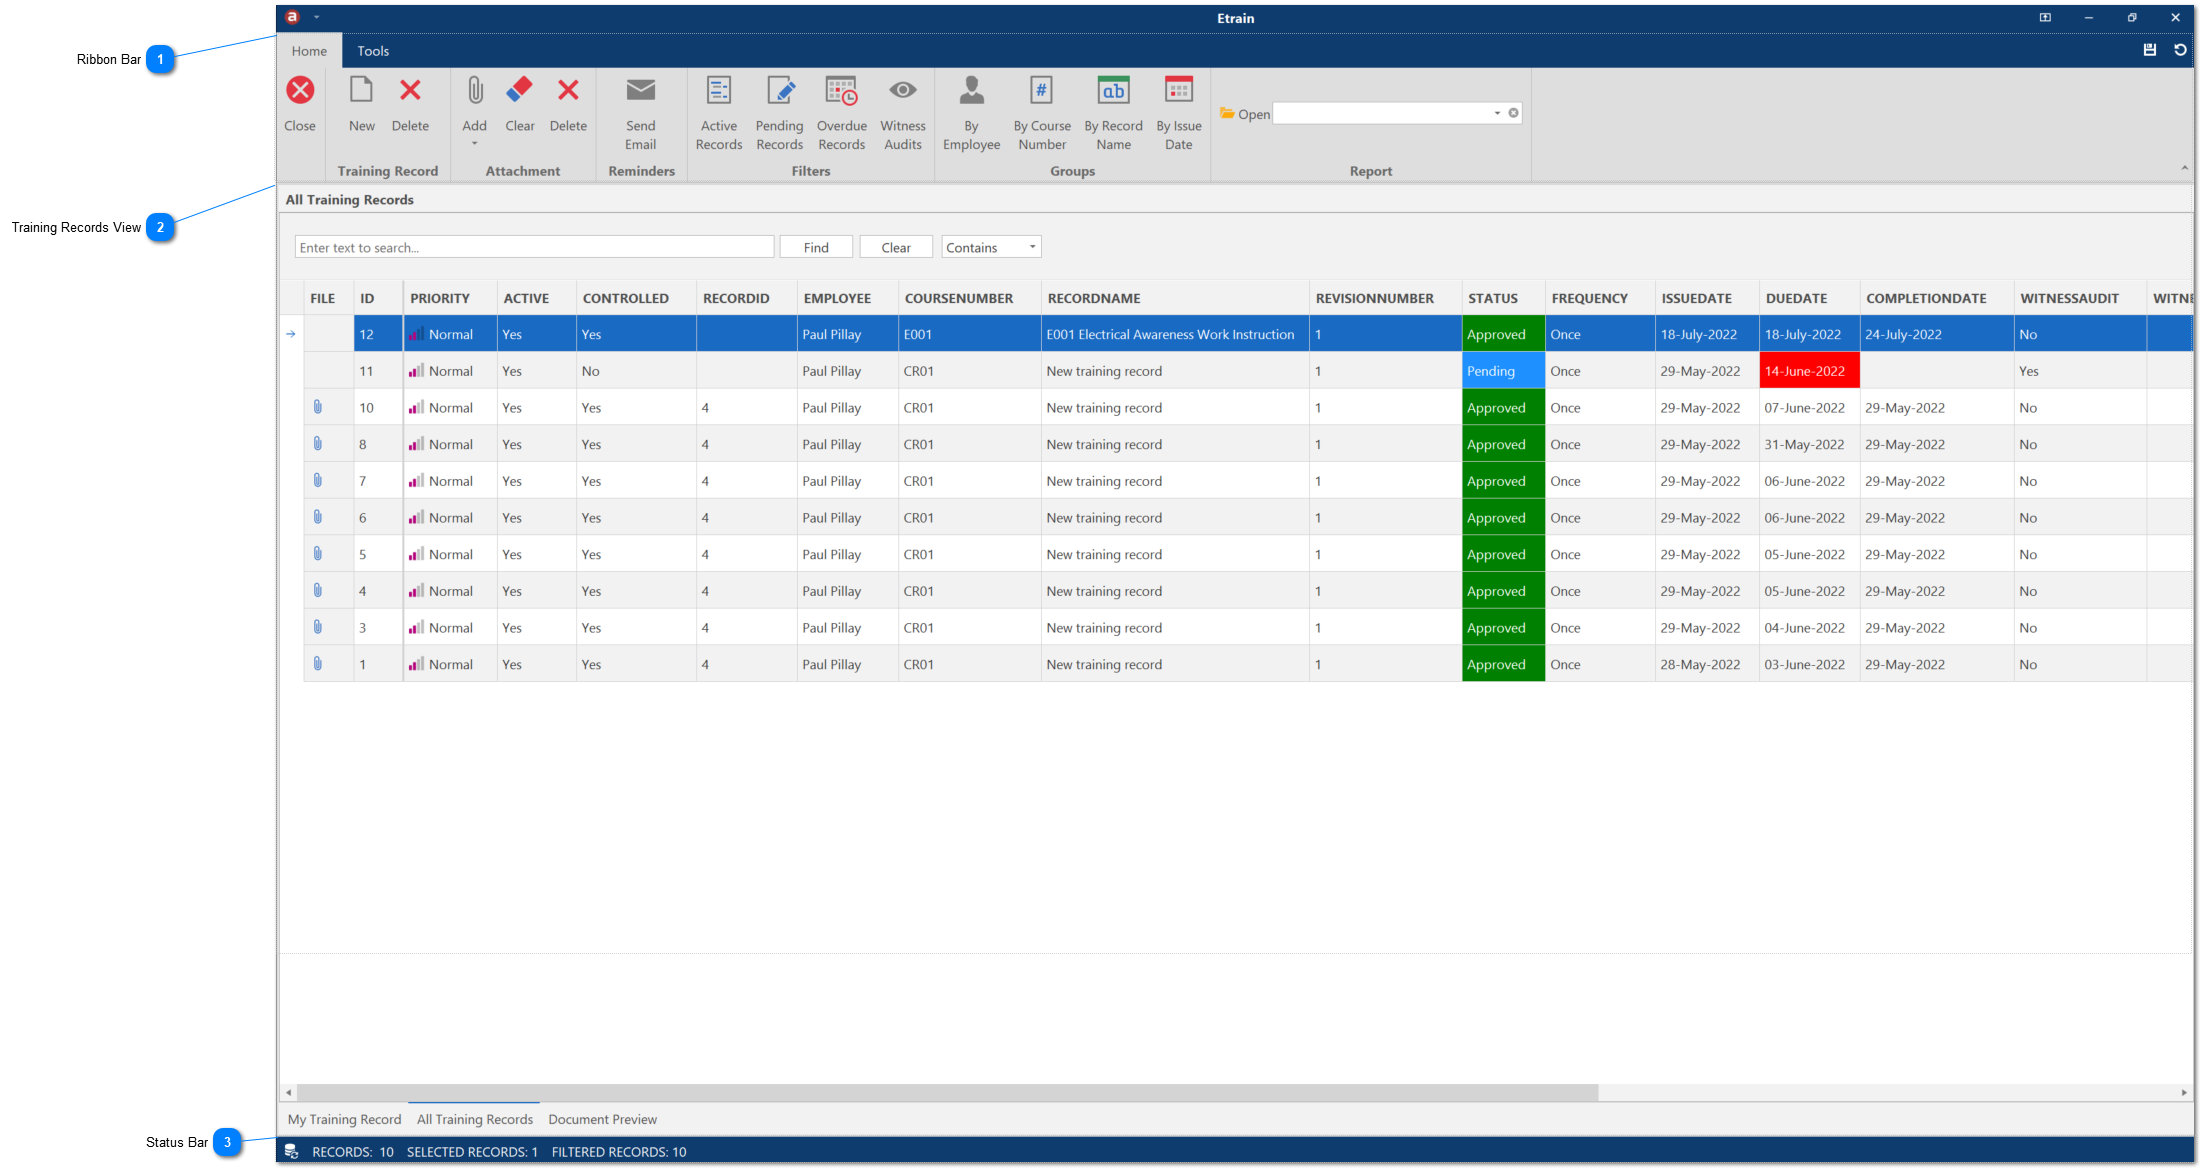
Task: Click the Find button
Action: point(816,247)
